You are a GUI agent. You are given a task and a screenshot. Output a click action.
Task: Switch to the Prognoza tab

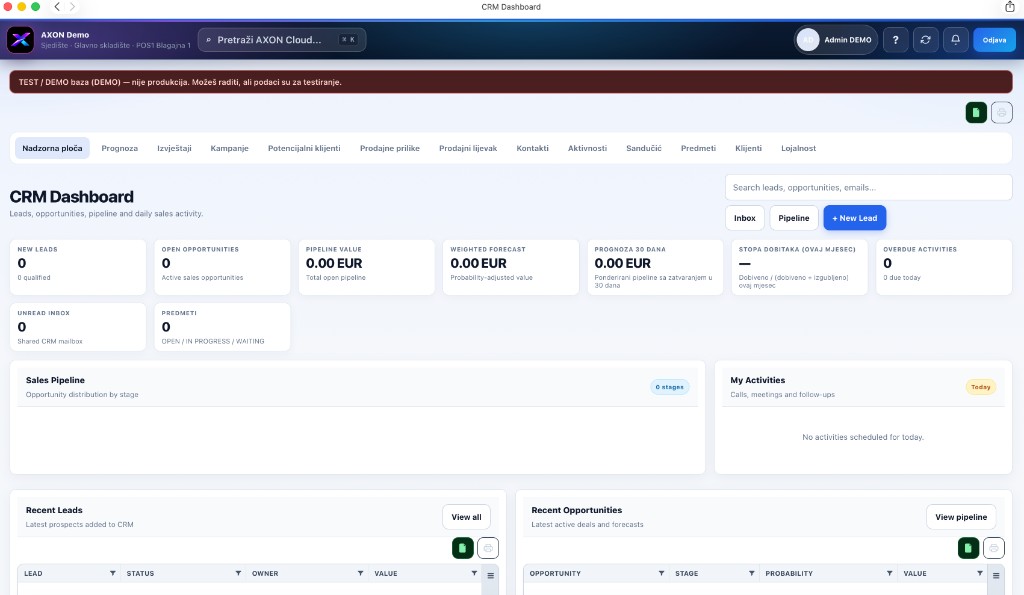(120, 148)
